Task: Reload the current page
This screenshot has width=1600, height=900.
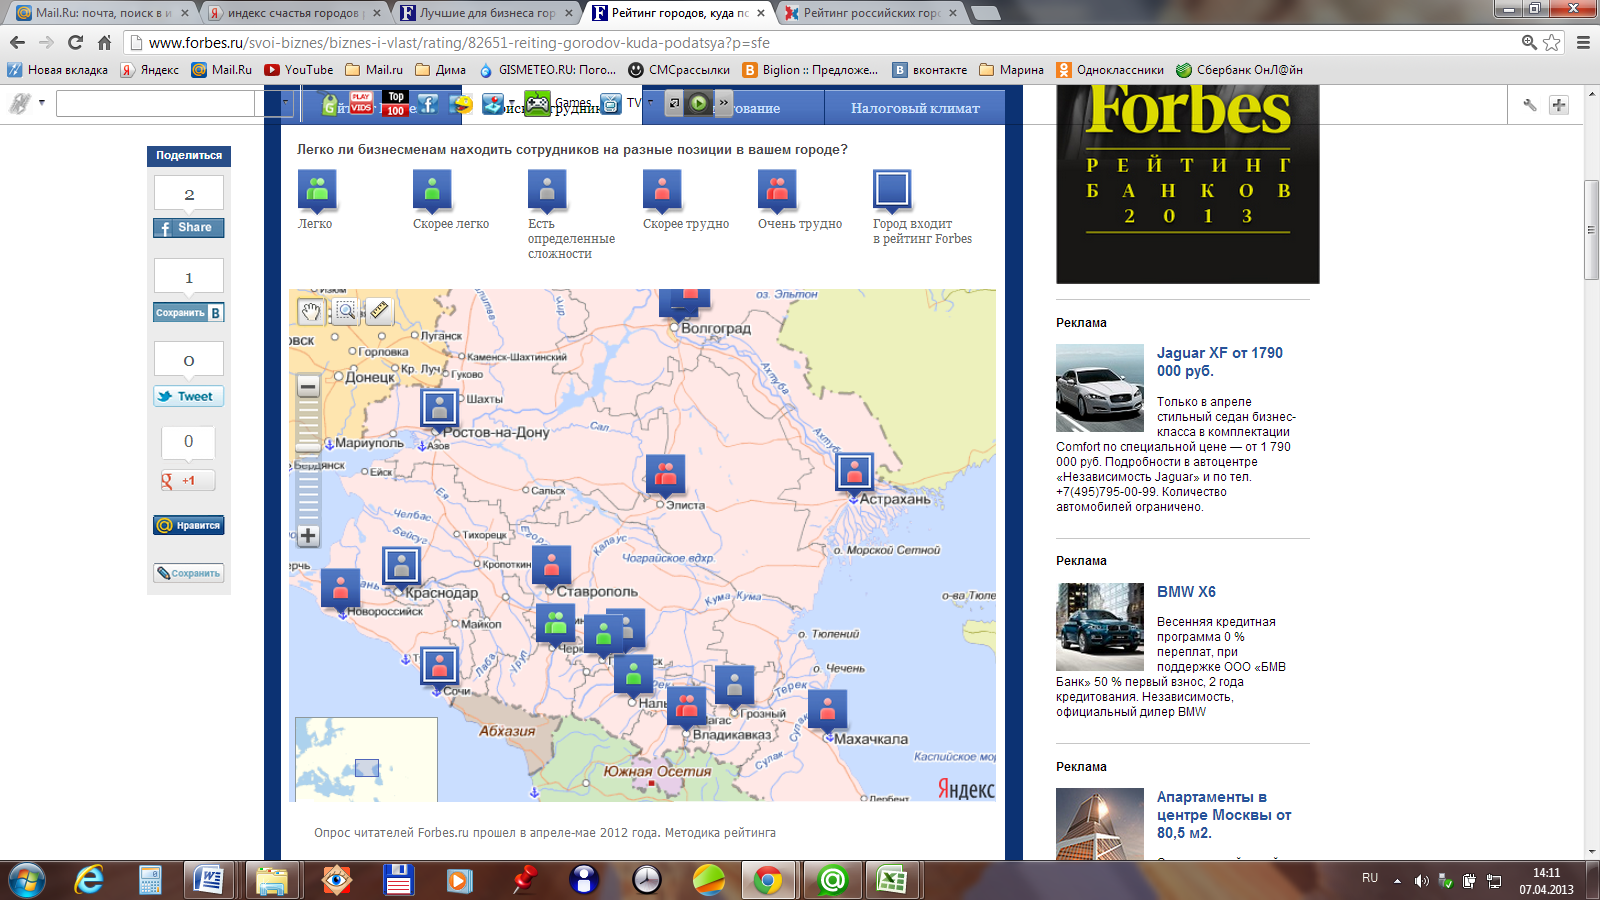Action: (75, 42)
